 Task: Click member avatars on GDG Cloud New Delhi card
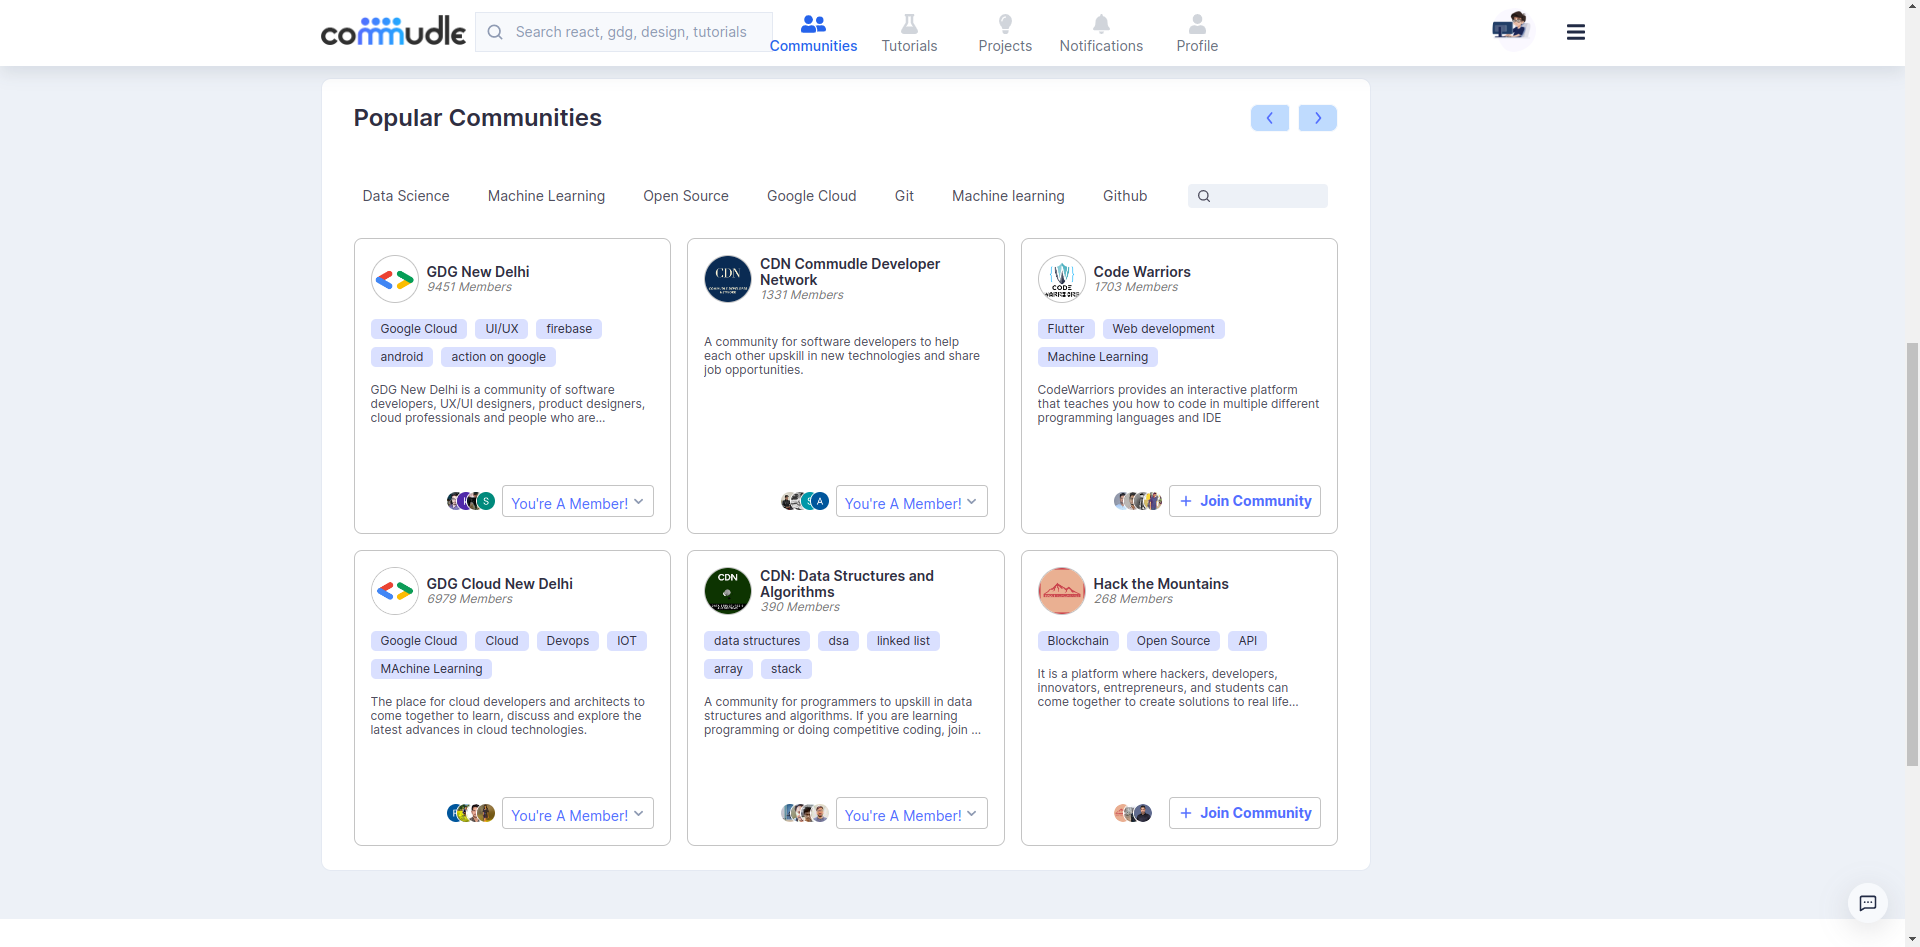pyautogui.click(x=471, y=813)
